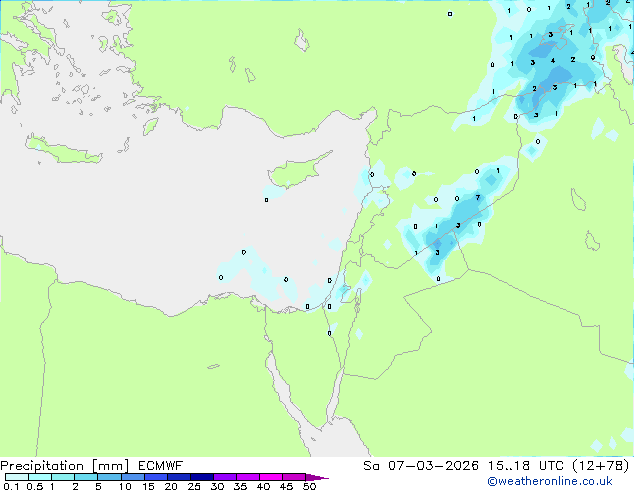Click the above-50 mm legend arrow tip

coord(317,477)
